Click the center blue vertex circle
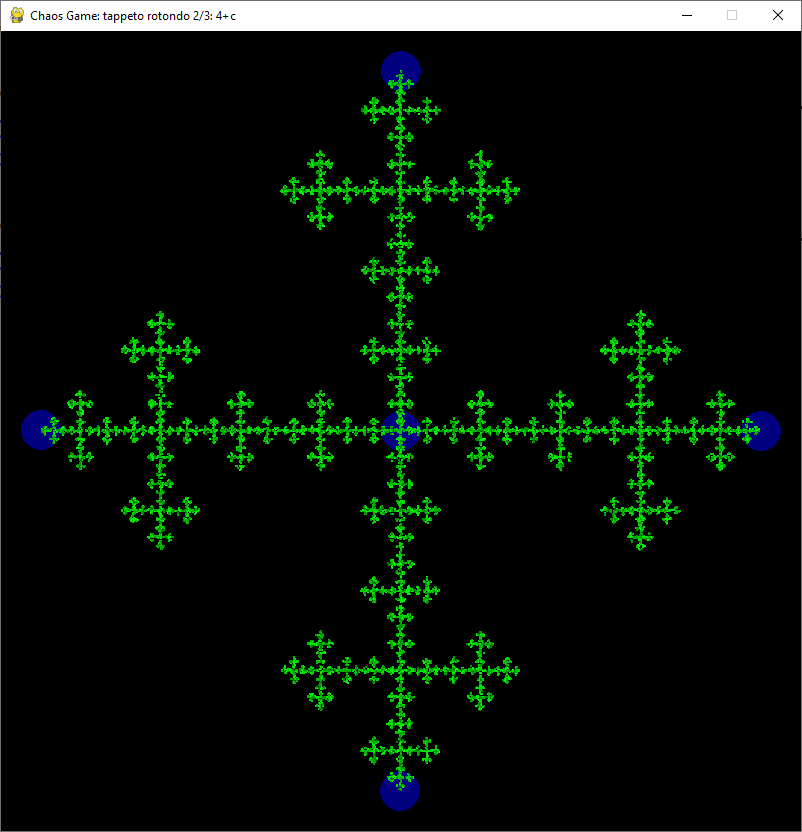 point(401,431)
